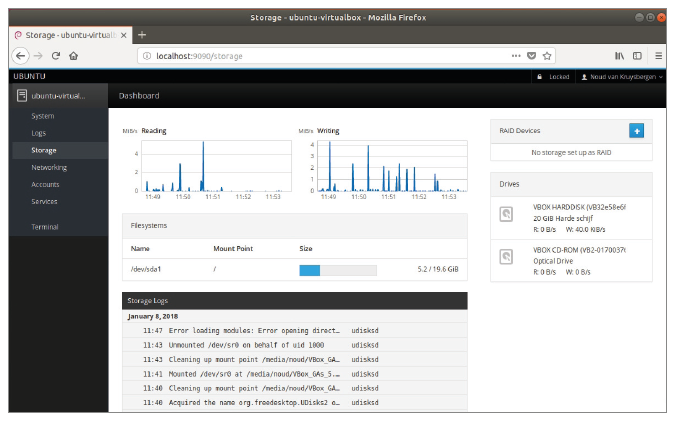Bookmark this page with the star icon
The height and width of the screenshot is (421, 677).
[547, 56]
